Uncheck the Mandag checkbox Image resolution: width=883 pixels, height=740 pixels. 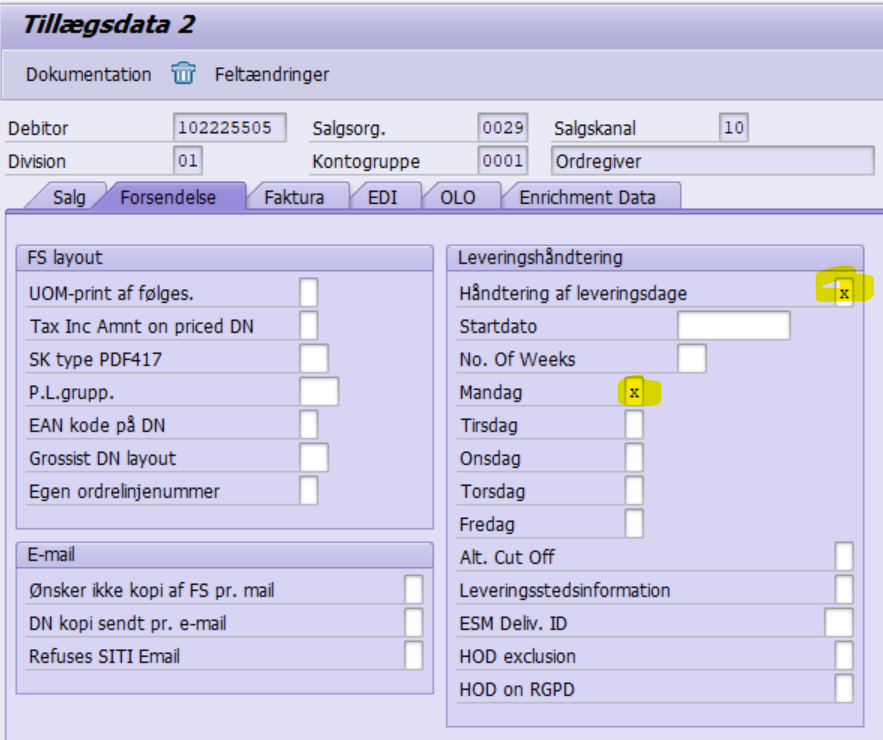(x=634, y=393)
